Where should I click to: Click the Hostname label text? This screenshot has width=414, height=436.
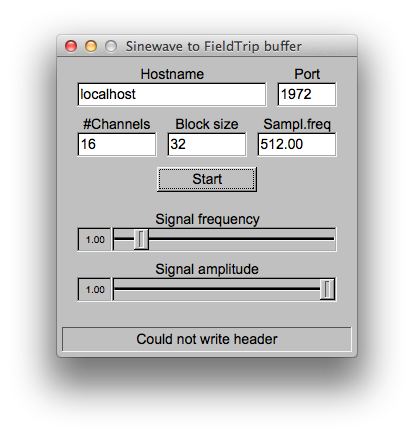click(172, 74)
